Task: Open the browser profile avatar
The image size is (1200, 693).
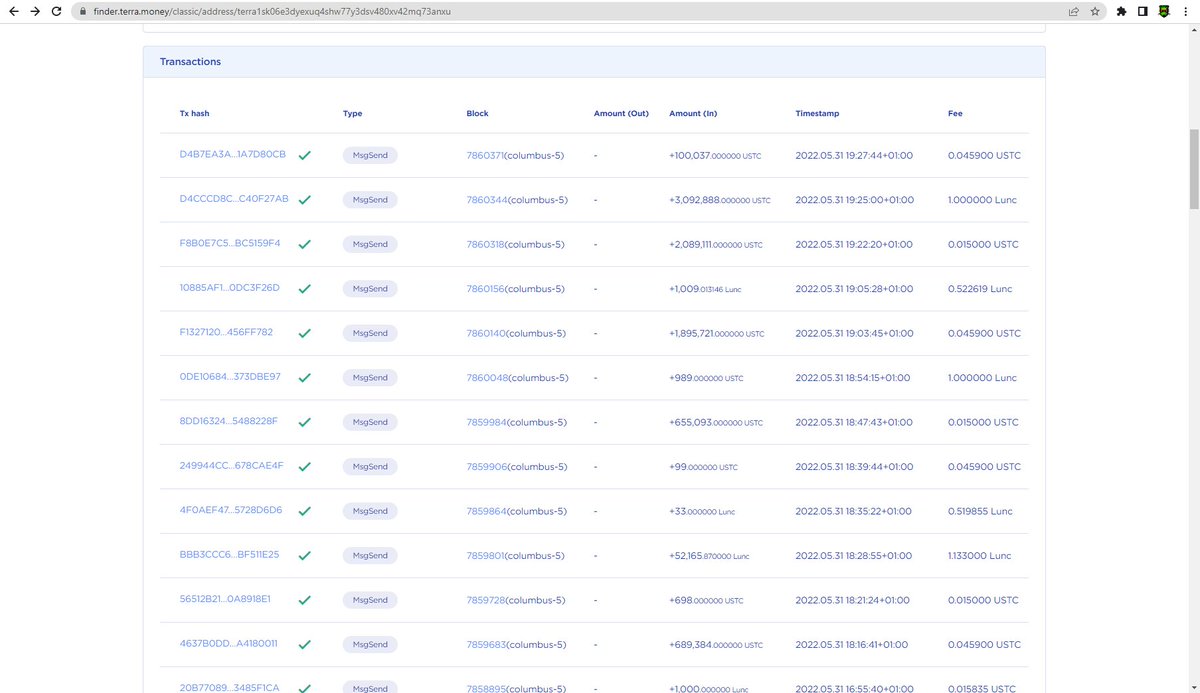Action: coord(1164,12)
